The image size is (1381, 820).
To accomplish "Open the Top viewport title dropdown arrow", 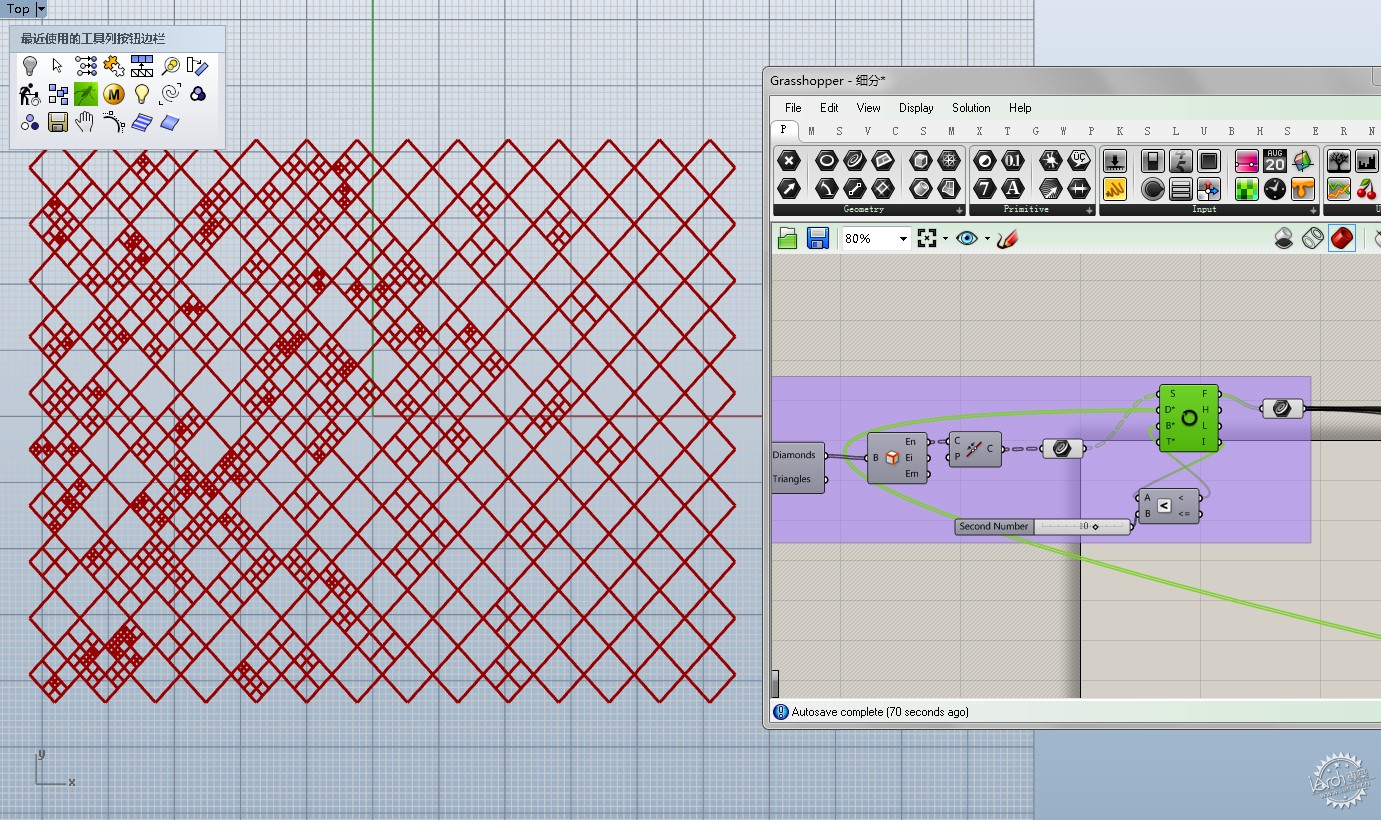I will pos(41,9).
